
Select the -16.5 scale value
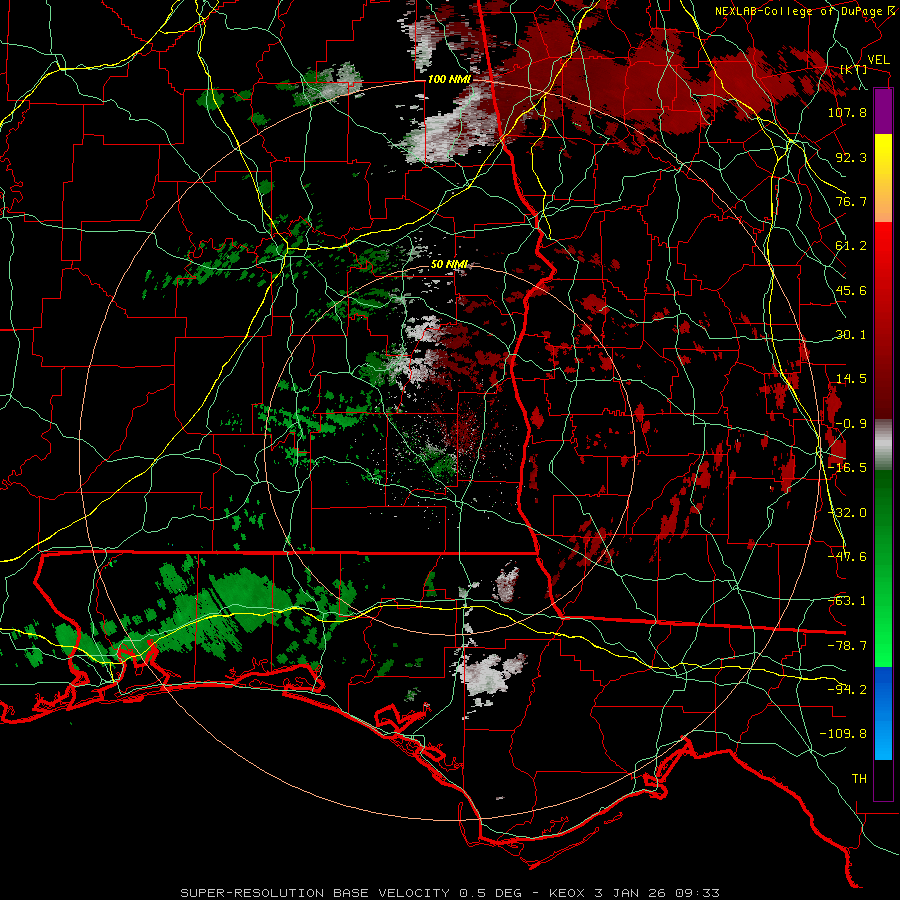tap(847, 468)
